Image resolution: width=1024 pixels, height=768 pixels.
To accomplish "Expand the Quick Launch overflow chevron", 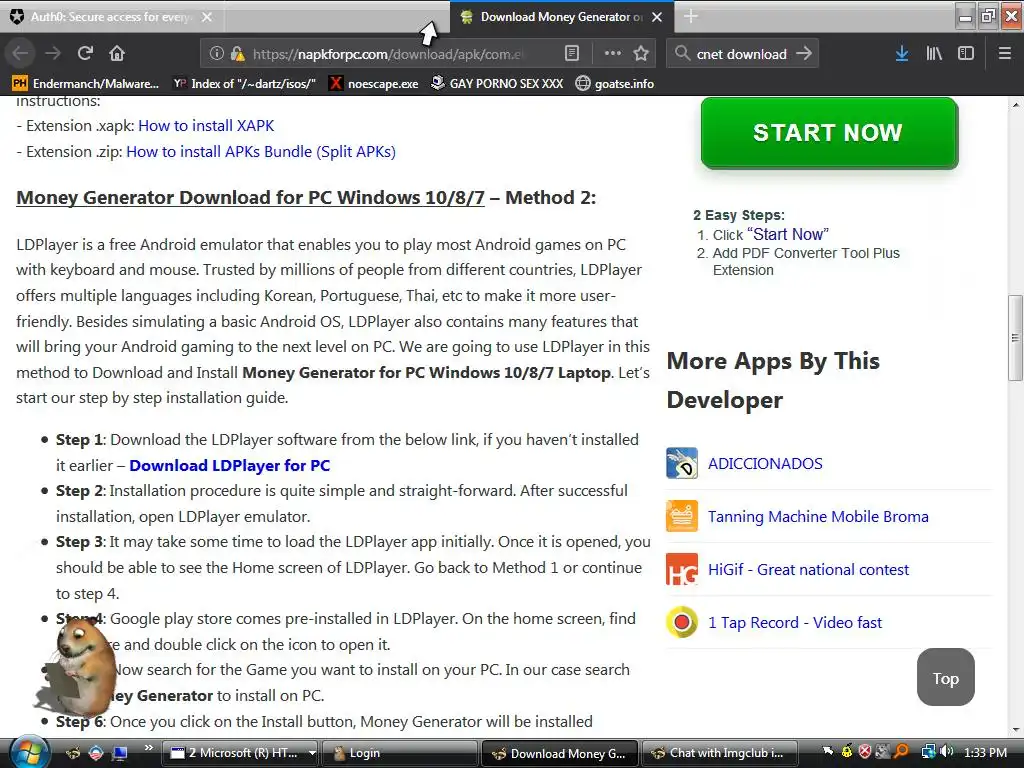I will [x=148, y=748].
